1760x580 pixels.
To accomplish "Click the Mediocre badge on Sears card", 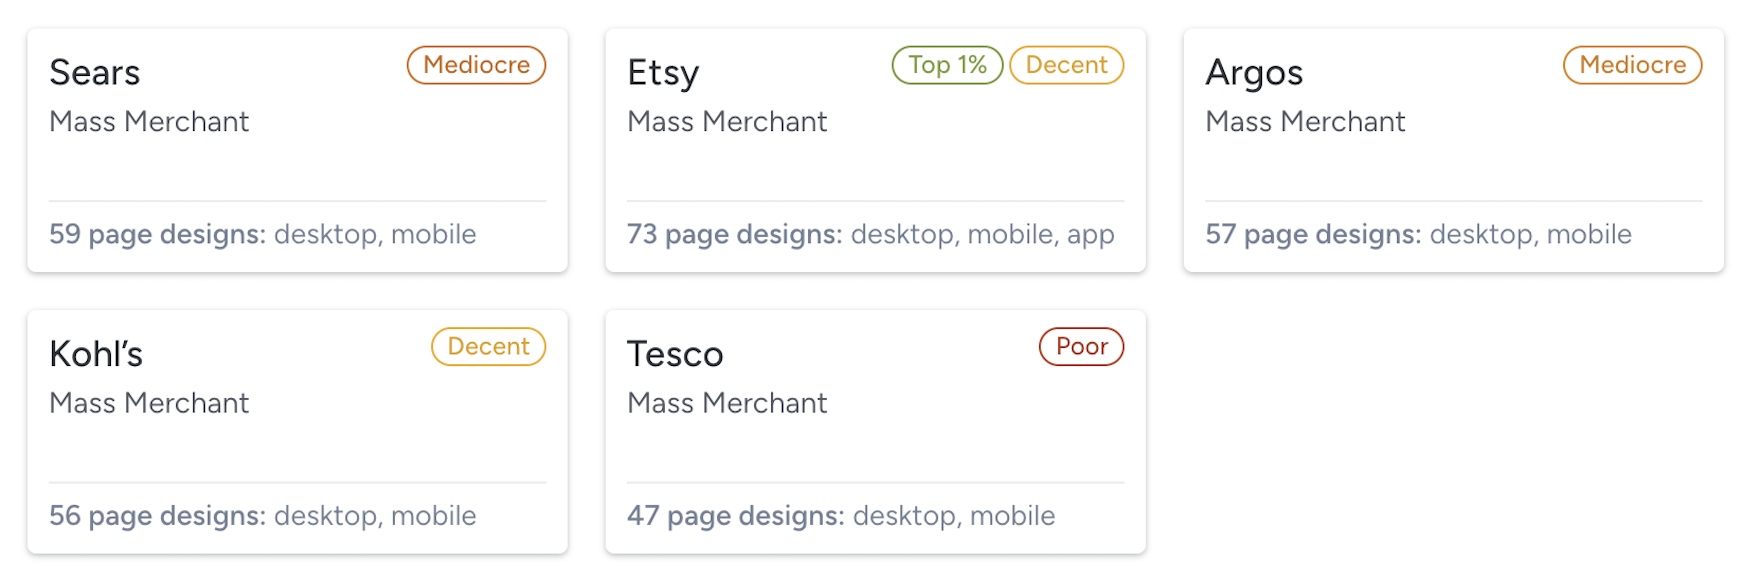I will point(476,65).
